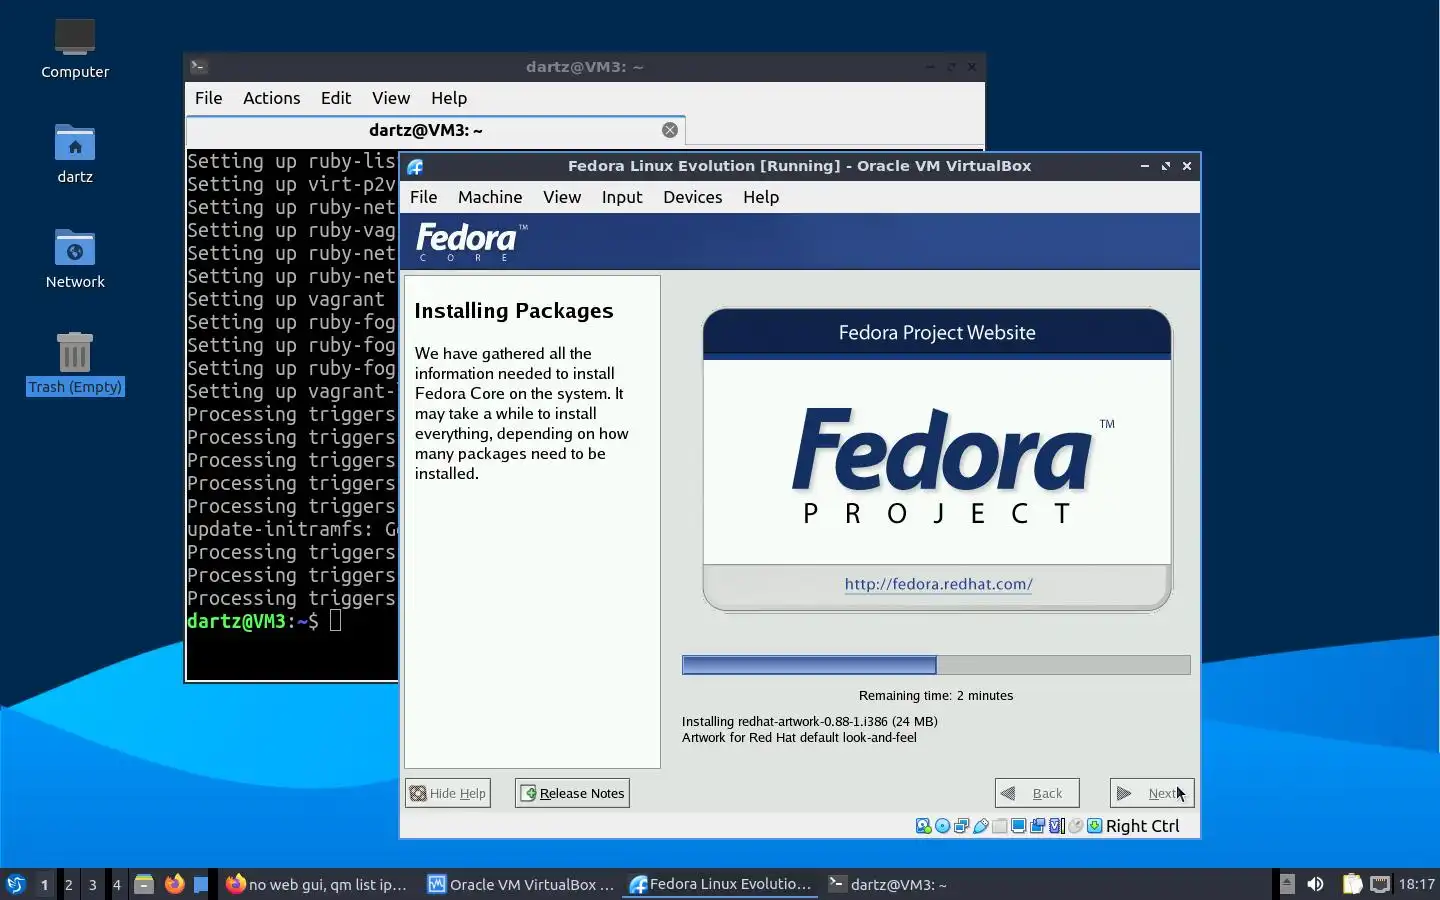Screen dimensions: 1440x900
Task: Click the terminal icon in terminal title bar
Action: [x=198, y=67]
